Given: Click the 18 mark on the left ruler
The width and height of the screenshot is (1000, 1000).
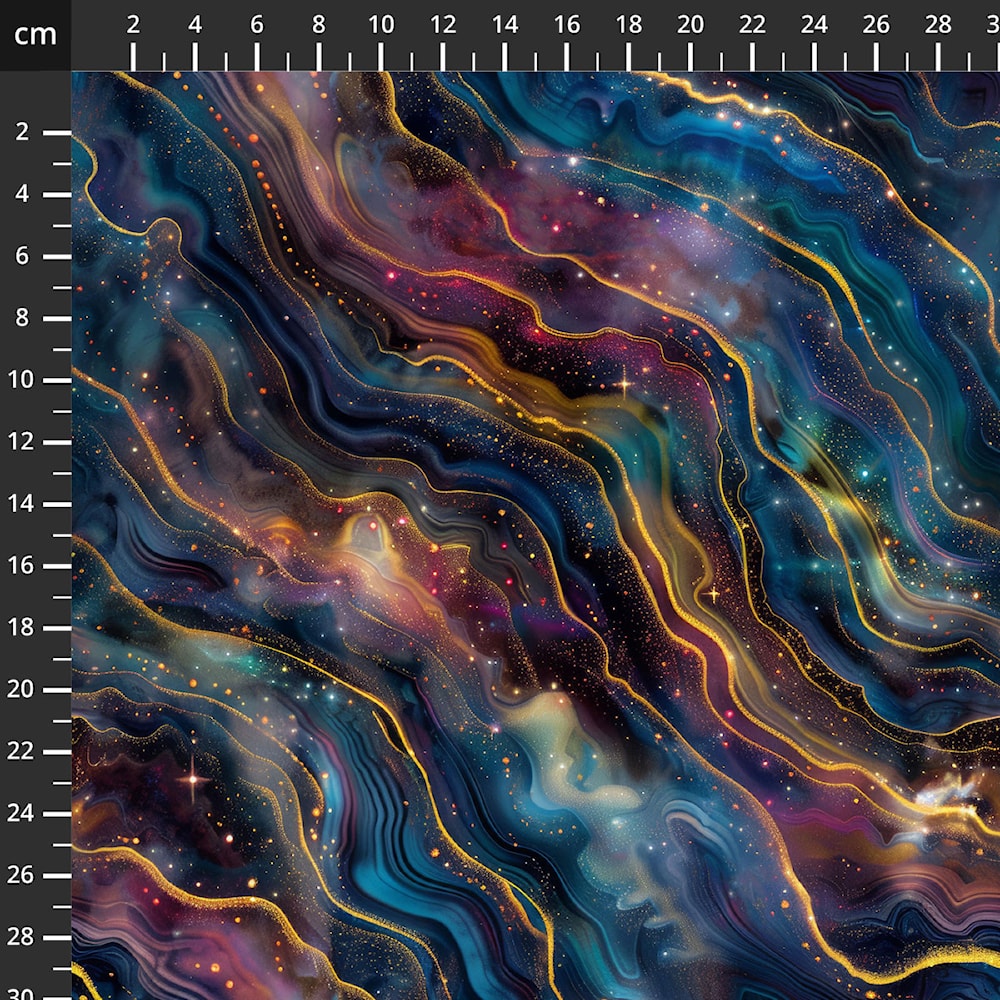Looking at the screenshot, I should point(23,628).
